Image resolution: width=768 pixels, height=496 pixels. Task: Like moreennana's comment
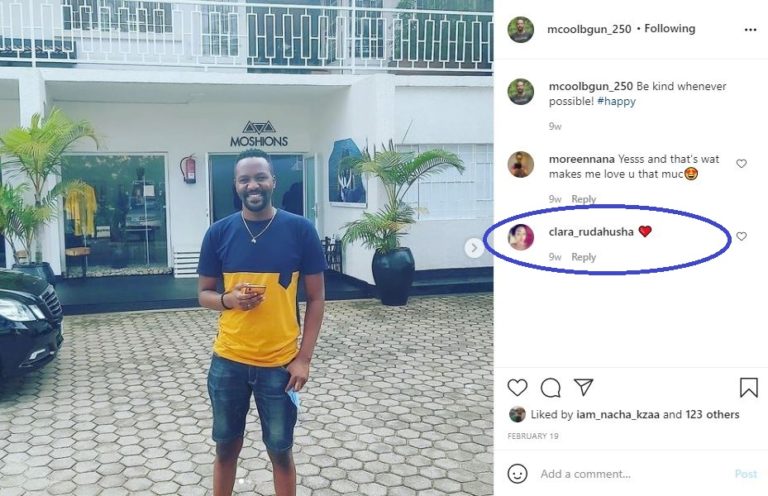[x=741, y=163]
